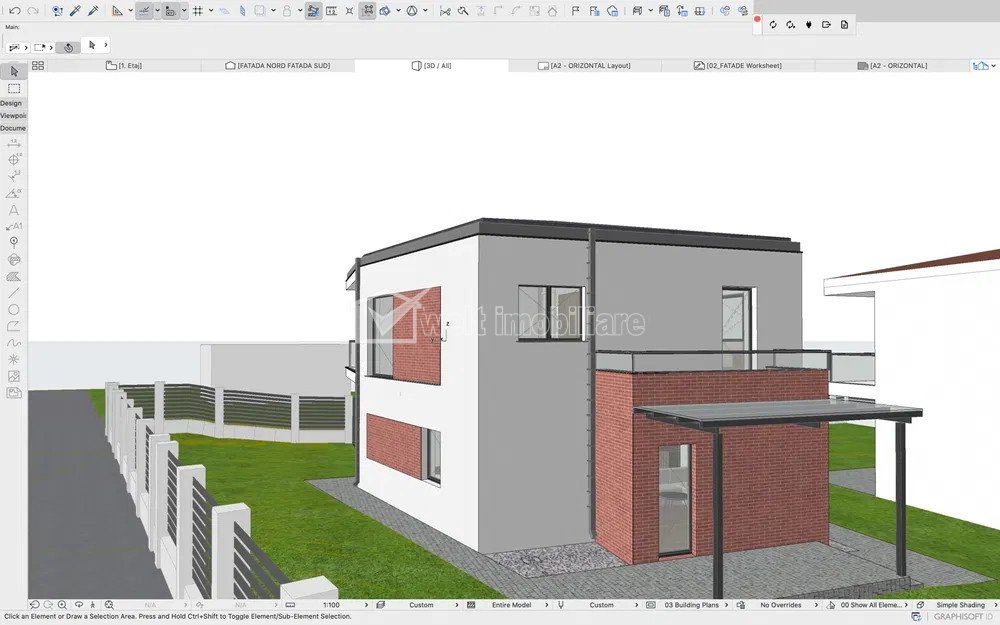The width and height of the screenshot is (1000, 625).
Task: Expand the Simple Shading style dropdown
Action: click(x=960, y=605)
